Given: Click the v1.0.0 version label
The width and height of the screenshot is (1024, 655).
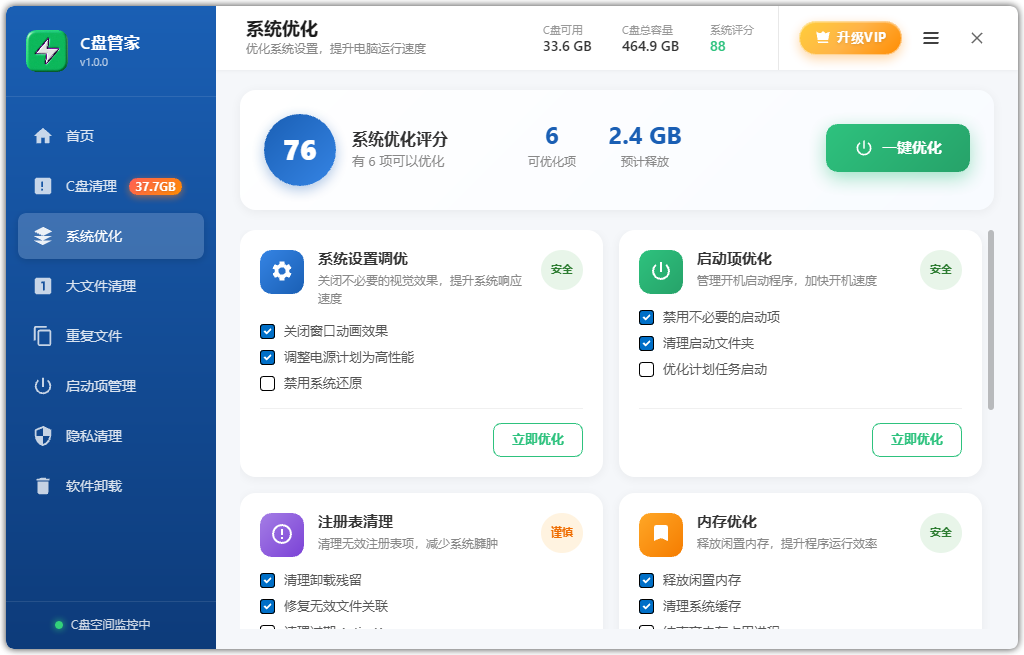Looking at the screenshot, I should coord(94,63).
